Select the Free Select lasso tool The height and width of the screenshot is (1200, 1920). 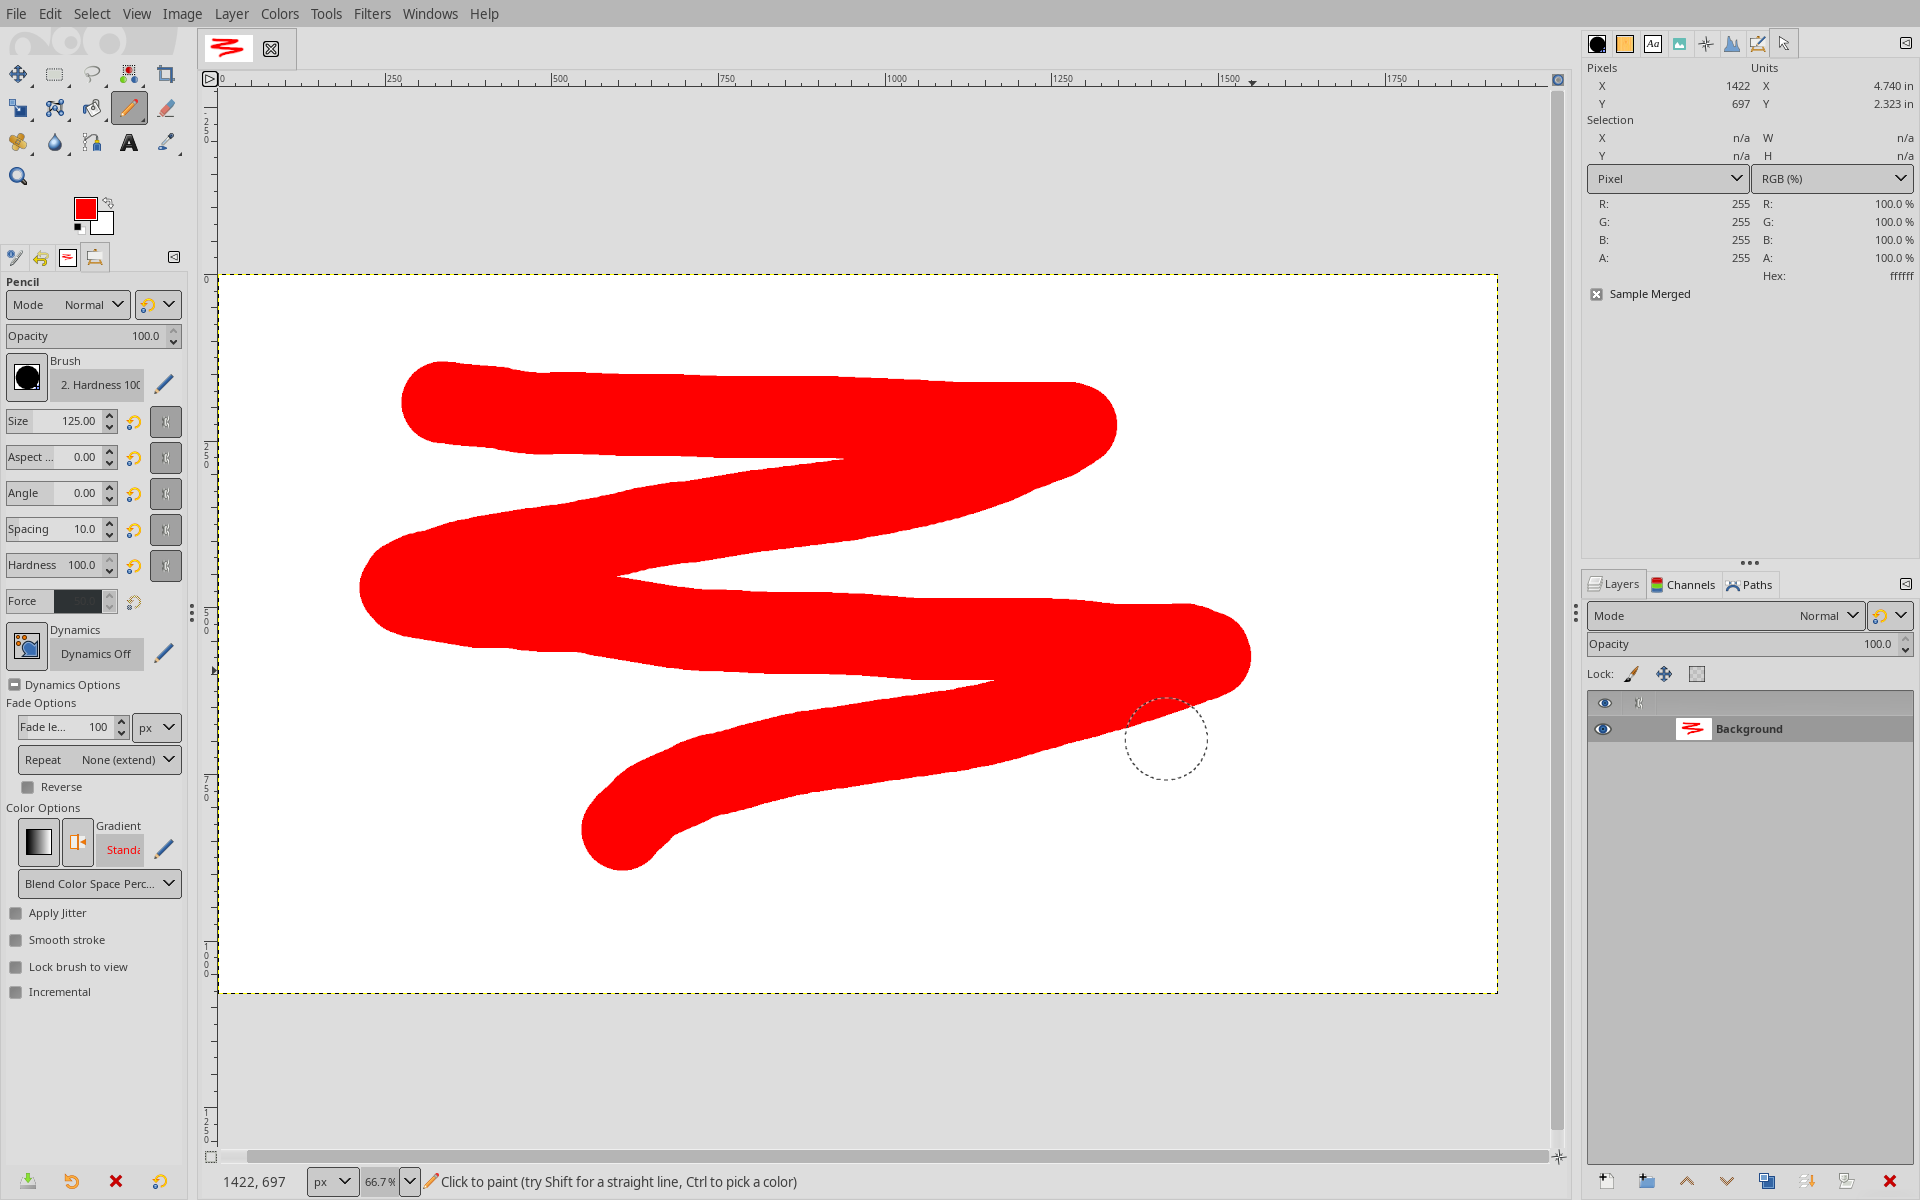tap(92, 74)
